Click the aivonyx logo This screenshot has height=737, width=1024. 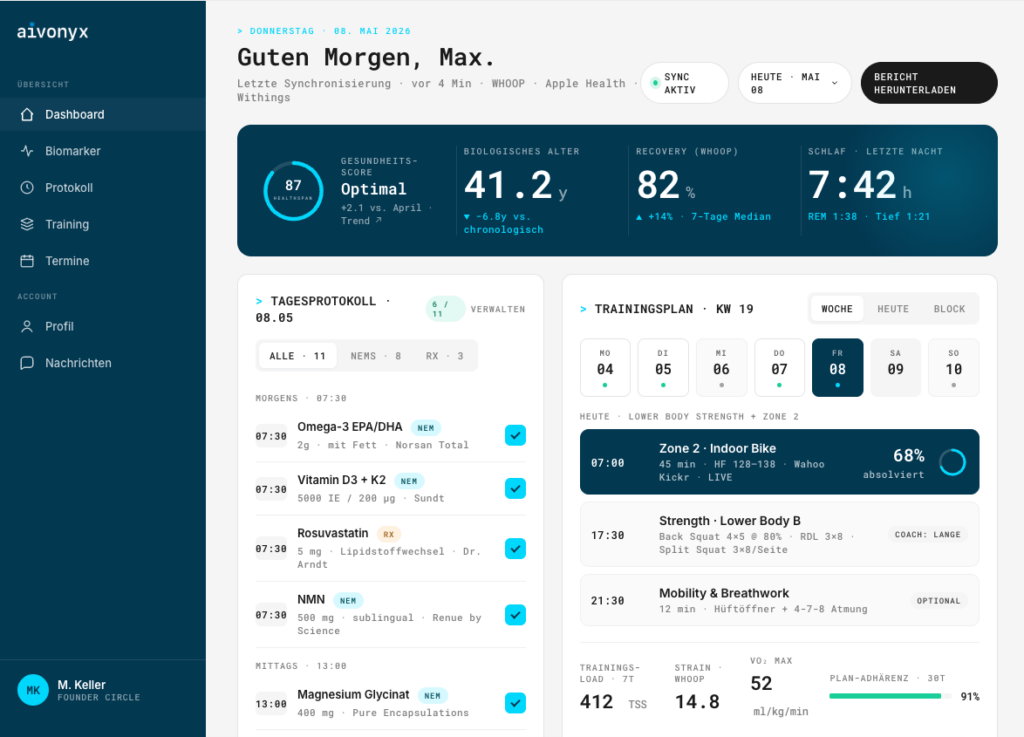pyautogui.click(x=52, y=31)
